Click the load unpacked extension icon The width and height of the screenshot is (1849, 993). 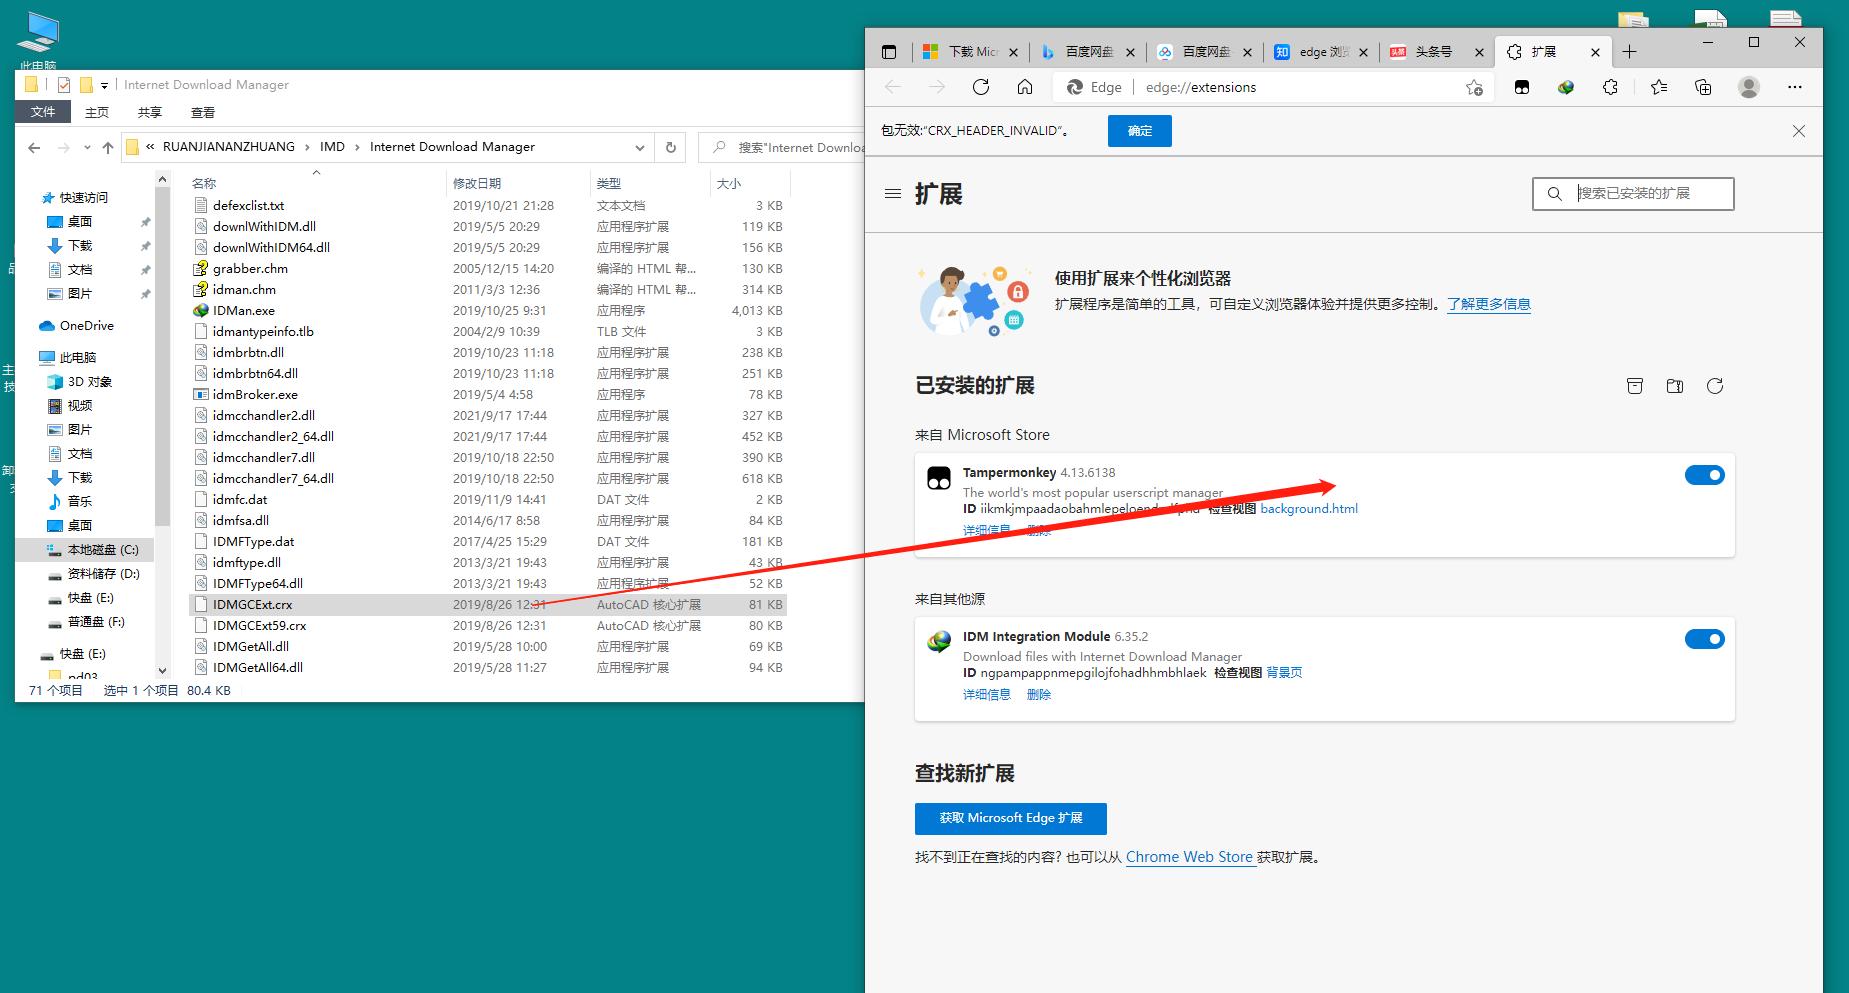(1675, 386)
